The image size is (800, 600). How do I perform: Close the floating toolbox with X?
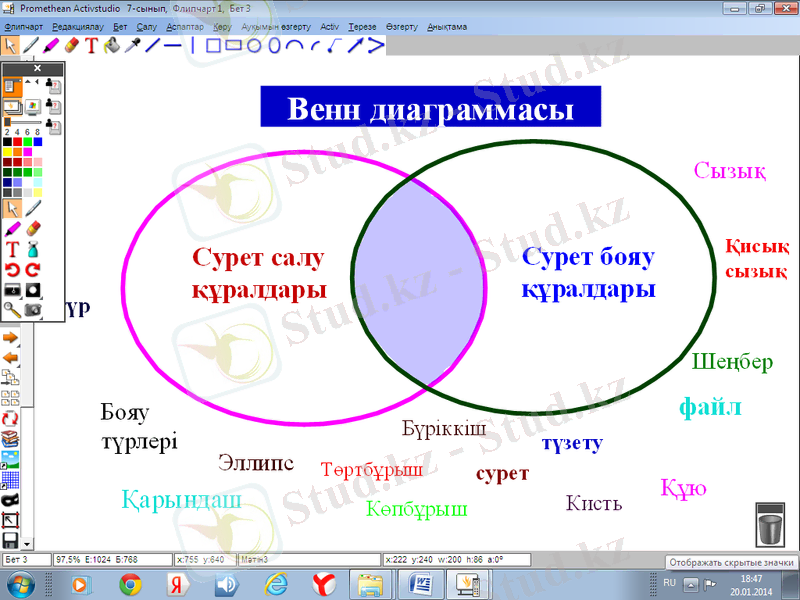pyautogui.click(x=37, y=68)
